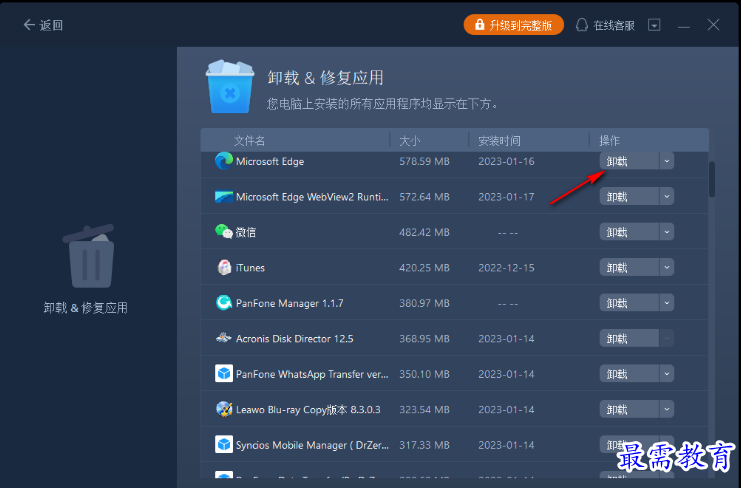The width and height of the screenshot is (741, 488).
Task: Click the 2022-12-15 install date
Action: point(506,267)
